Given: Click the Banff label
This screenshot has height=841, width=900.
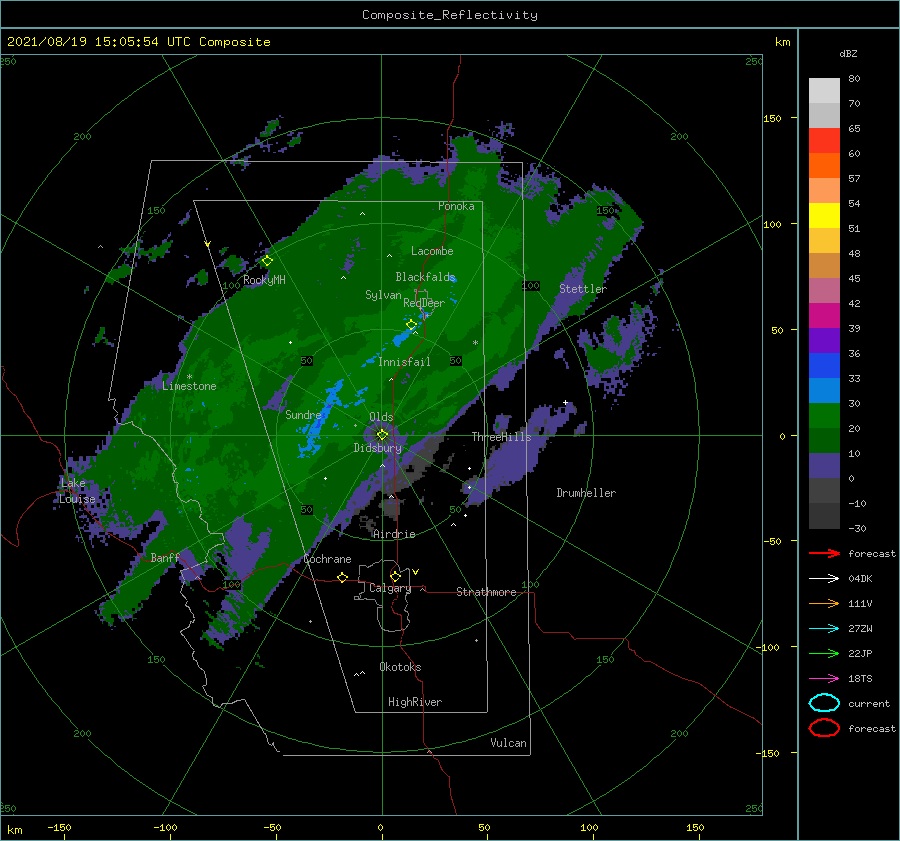Looking at the screenshot, I should [x=165, y=557].
